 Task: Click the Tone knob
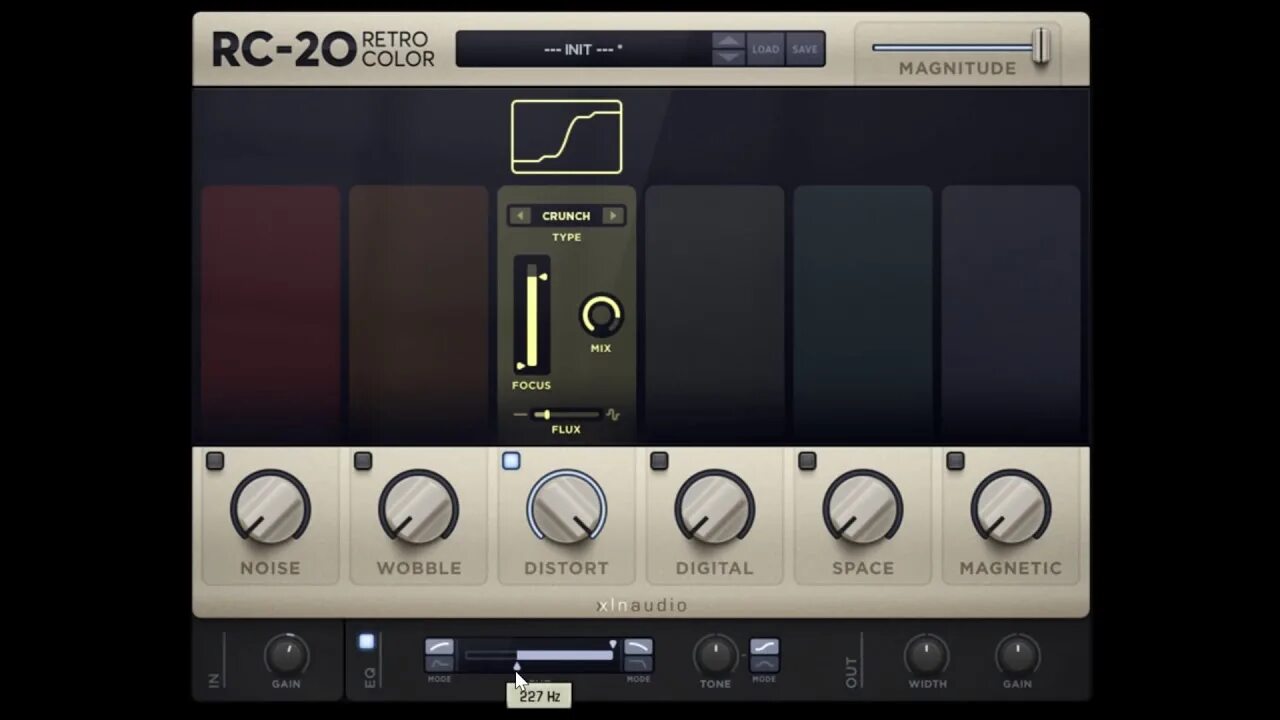point(715,656)
